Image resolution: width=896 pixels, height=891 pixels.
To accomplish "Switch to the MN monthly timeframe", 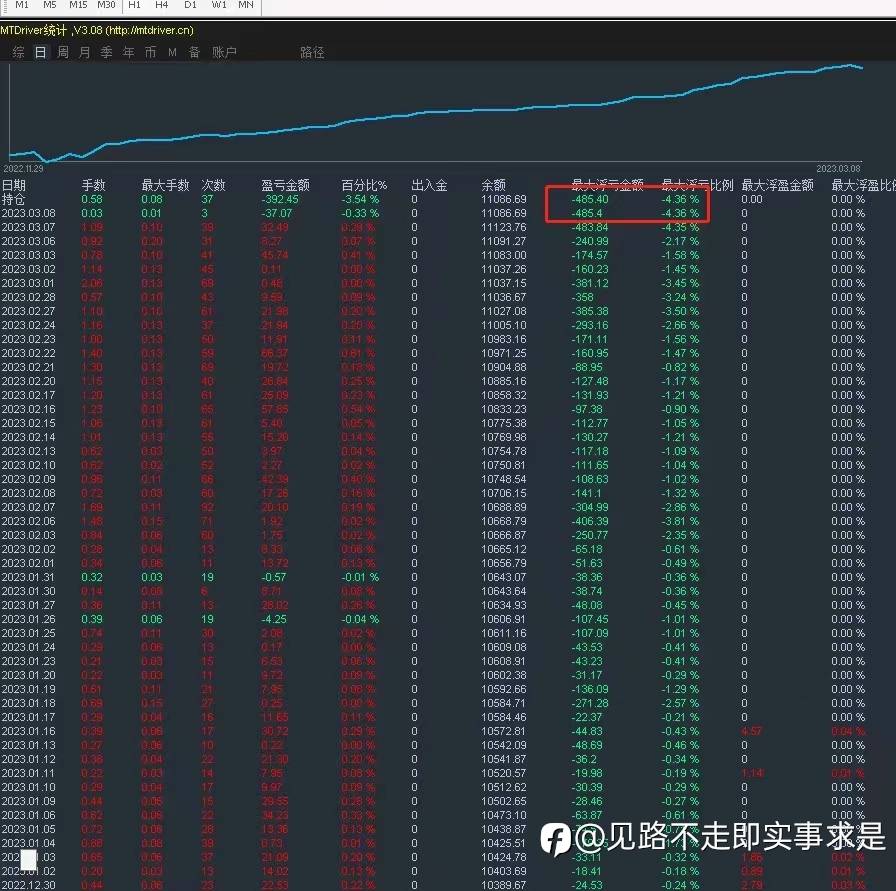I will [x=246, y=5].
